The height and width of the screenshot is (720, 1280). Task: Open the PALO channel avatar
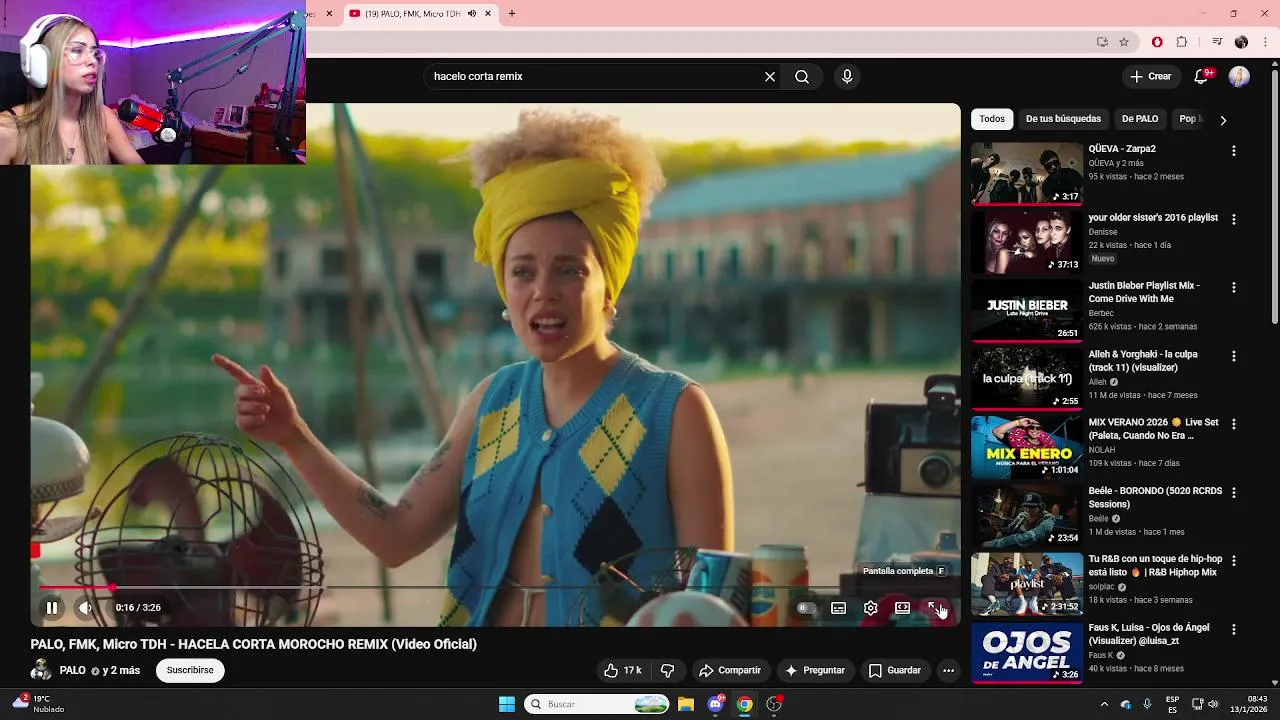pos(41,670)
